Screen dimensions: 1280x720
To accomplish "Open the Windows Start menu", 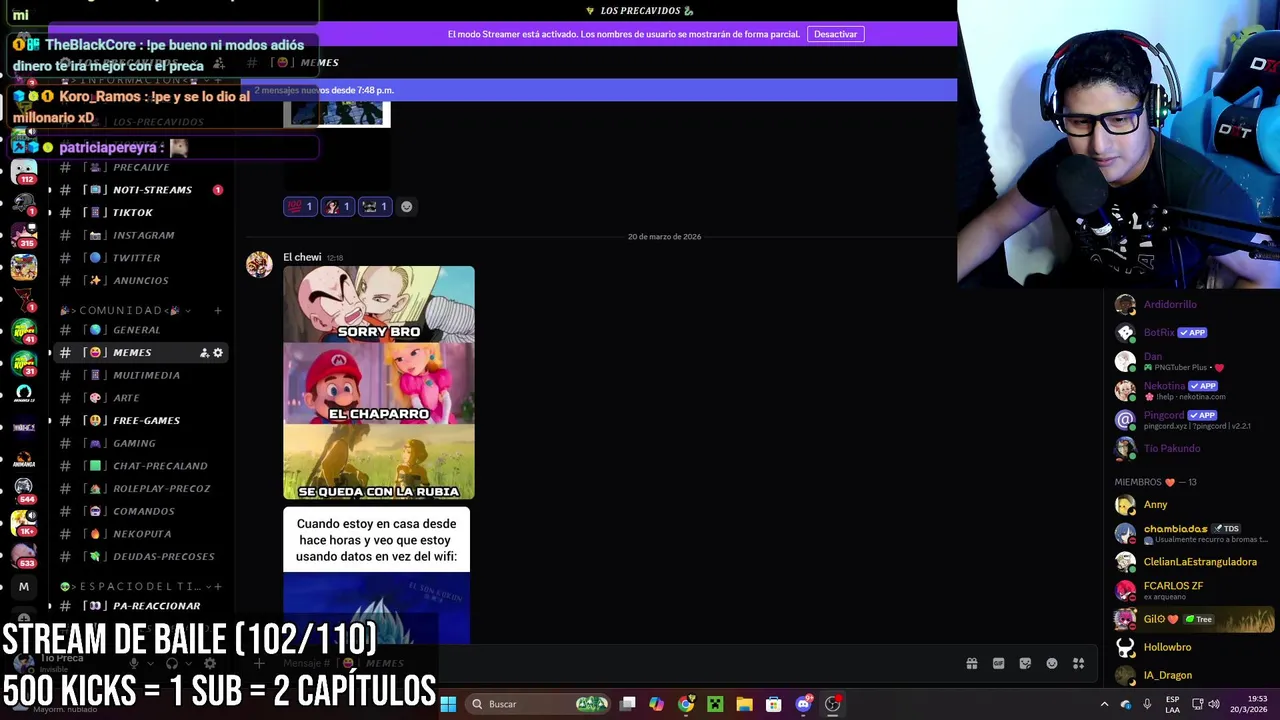I will click(x=448, y=704).
